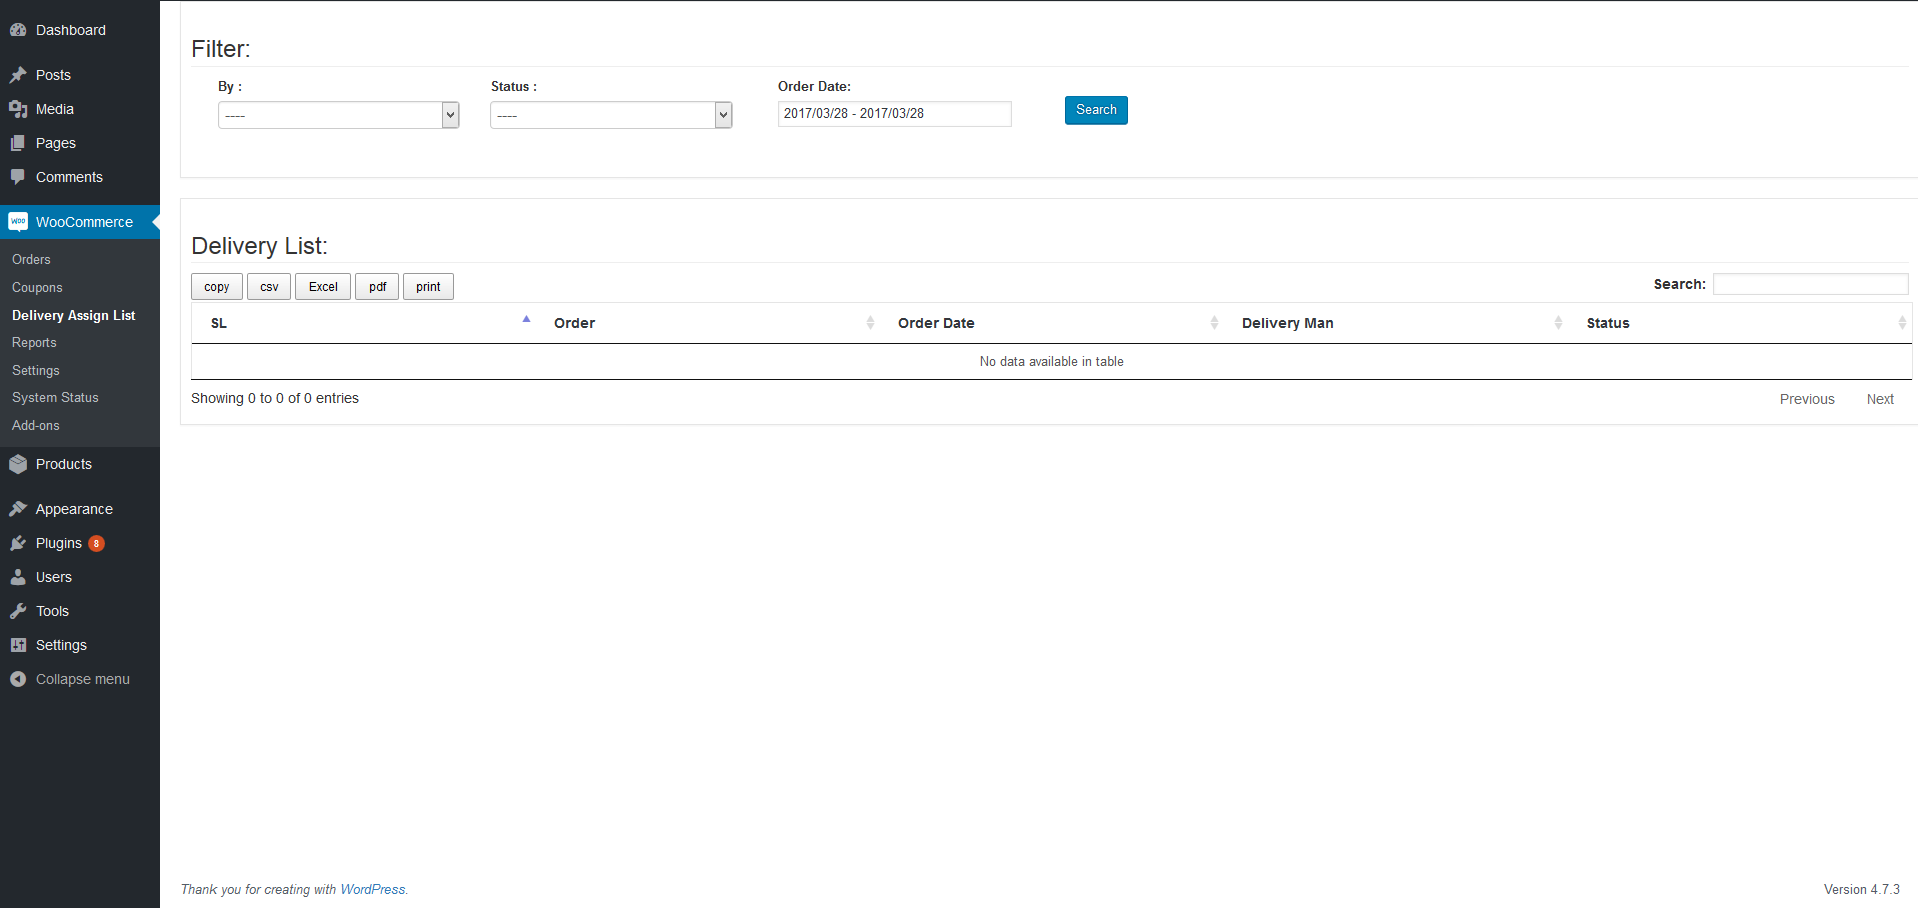Focus the Delivery List search box
This screenshot has width=1918, height=908.
tap(1810, 284)
